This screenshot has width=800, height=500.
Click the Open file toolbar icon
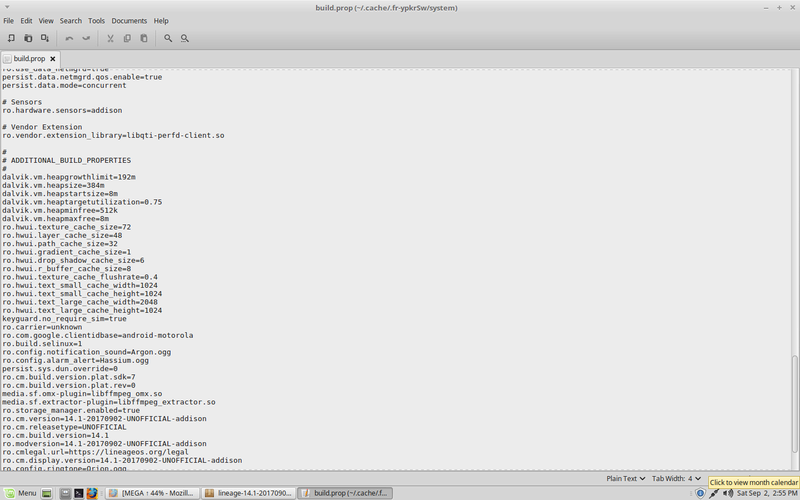point(28,38)
